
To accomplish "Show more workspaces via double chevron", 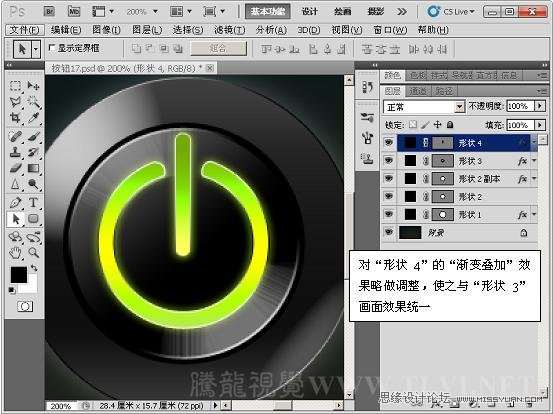I will pos(402,12).
